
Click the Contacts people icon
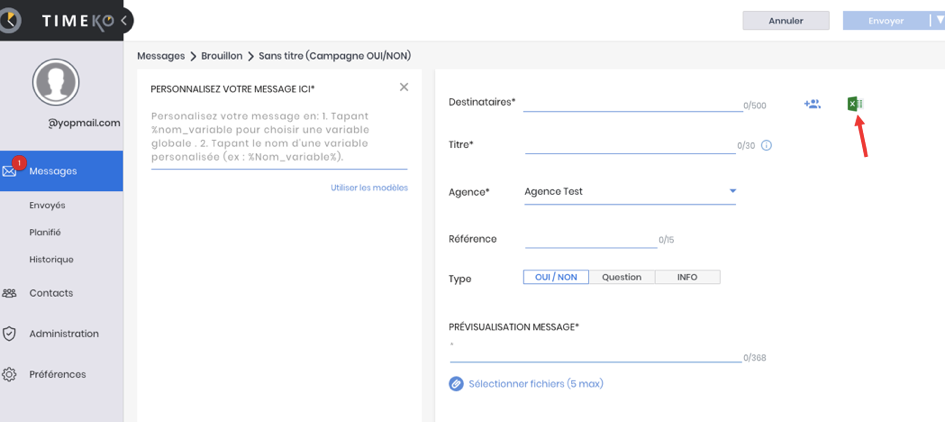[9, 293]
